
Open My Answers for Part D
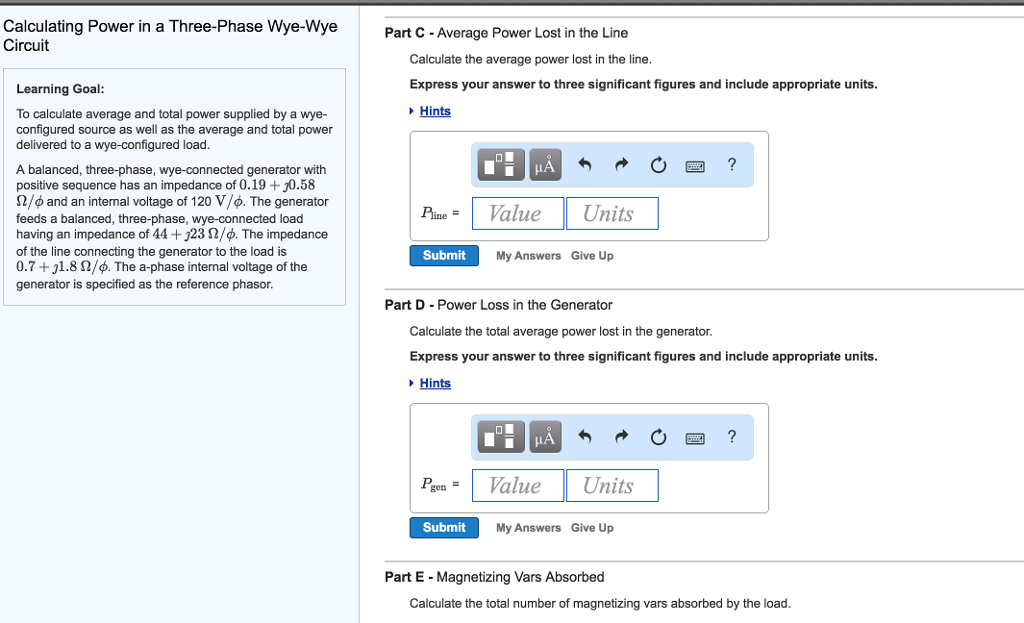pyautogui.click(x=528, y=527)
